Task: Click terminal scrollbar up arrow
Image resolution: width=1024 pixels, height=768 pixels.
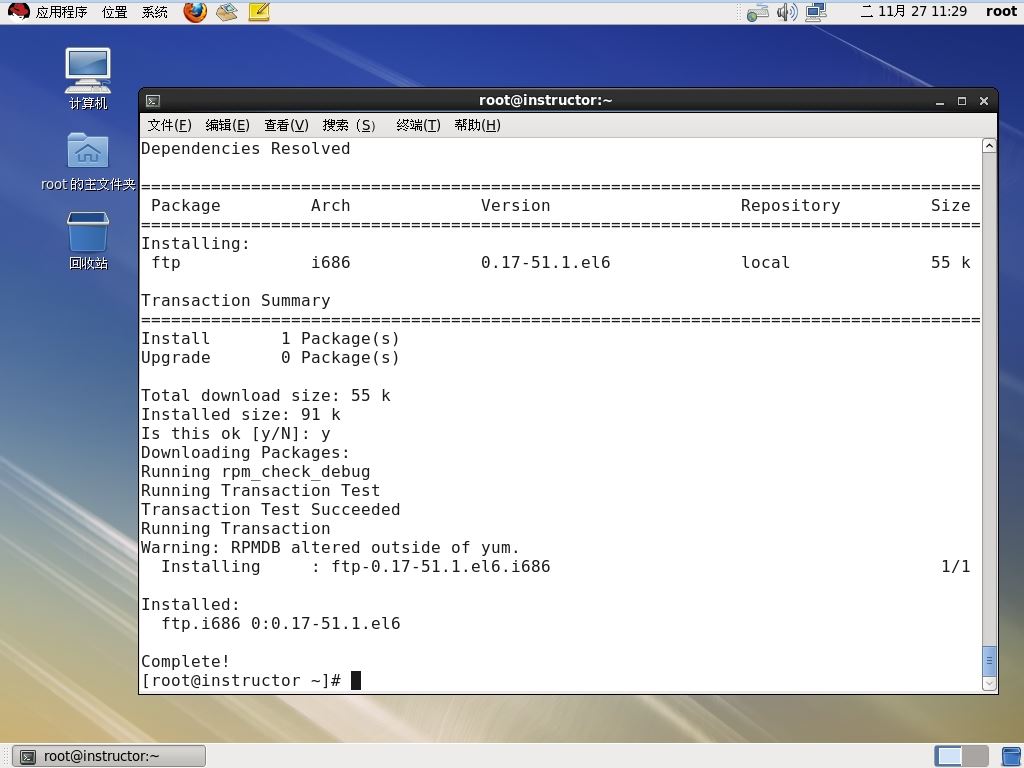Action: pyautogui.click(x=989, y=146)
